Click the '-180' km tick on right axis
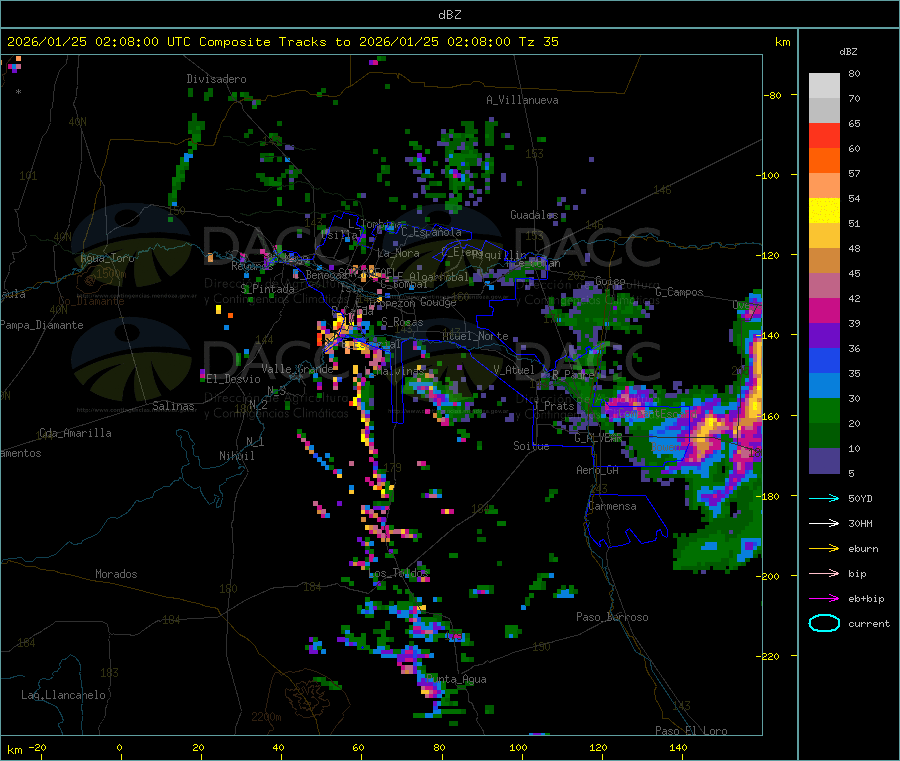 point(768,496)
